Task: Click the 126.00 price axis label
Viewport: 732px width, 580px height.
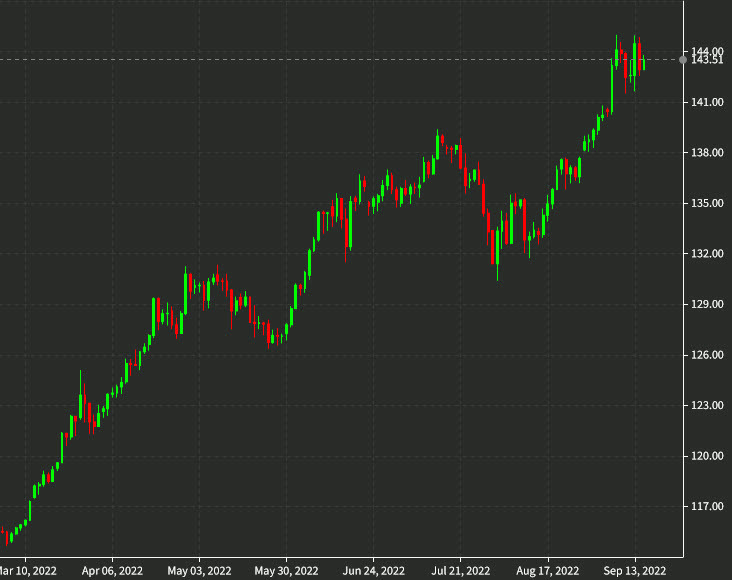Action: coord(707,355)
